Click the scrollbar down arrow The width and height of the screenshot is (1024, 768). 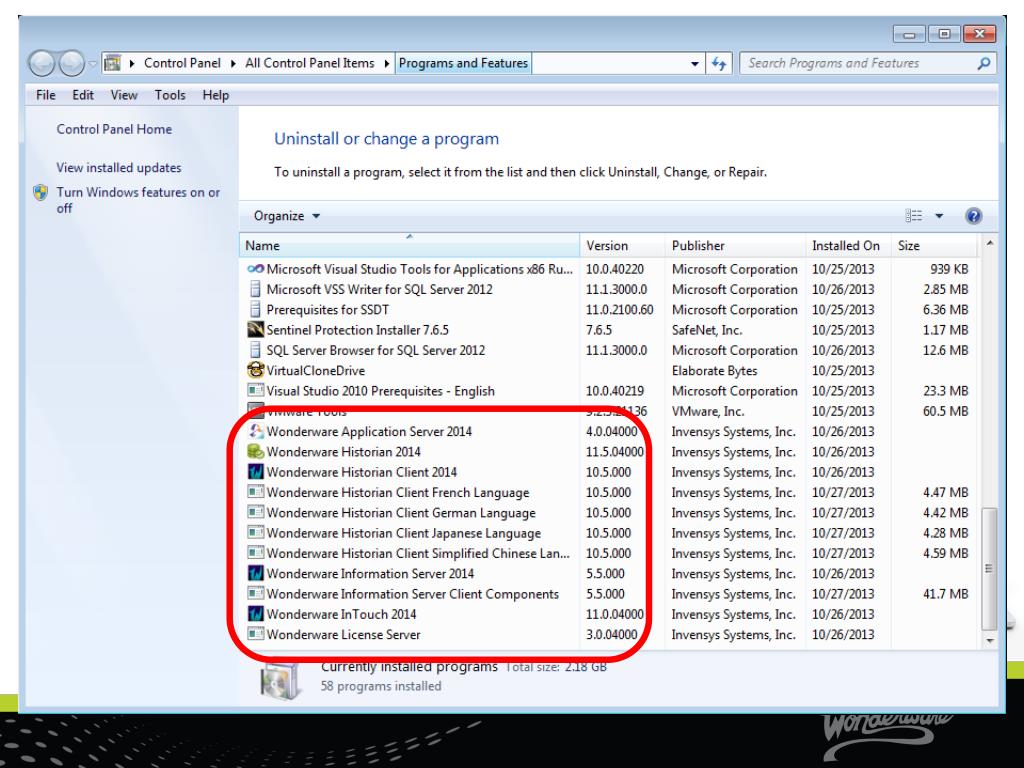click(x=989, y=641)
